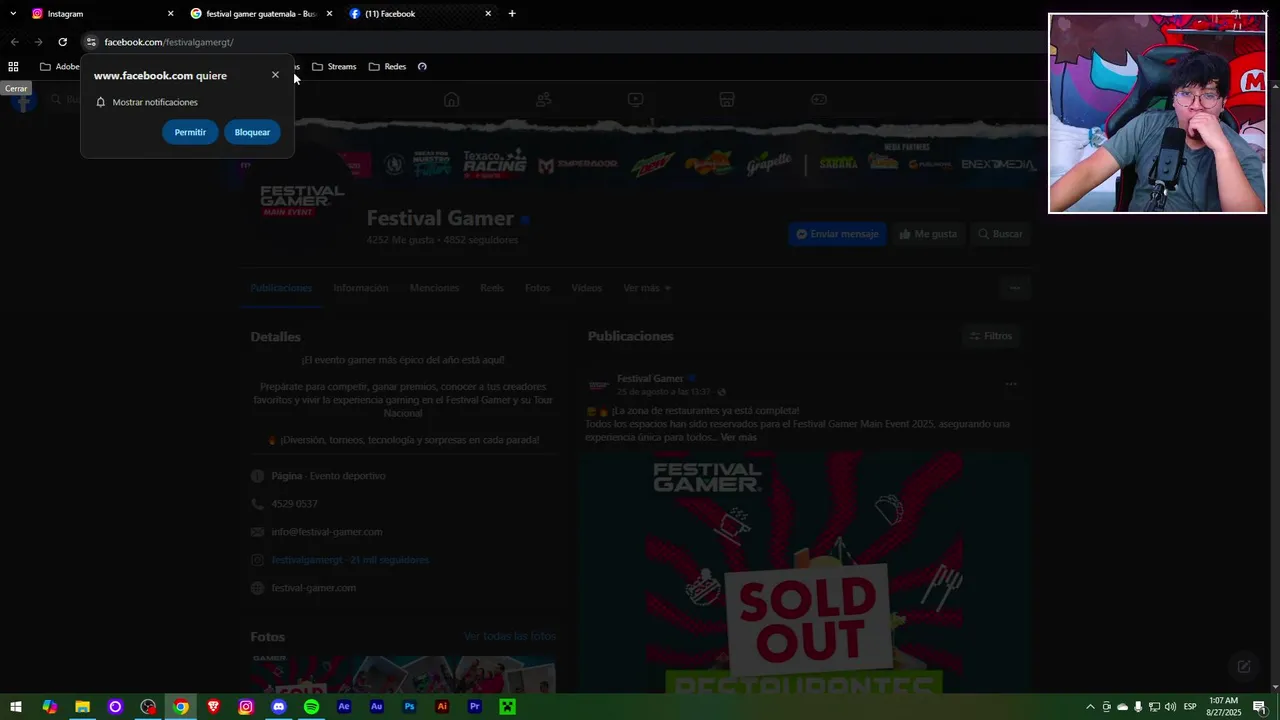Open Festival Gamer post author link
The image size is (1280, 720).
tap(650, 379)
